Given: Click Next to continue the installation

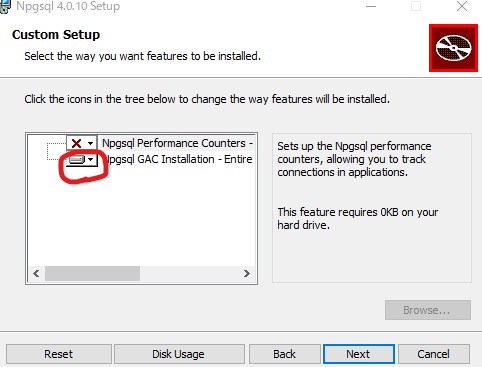Looking at the screenshot, I should point(358,354).
